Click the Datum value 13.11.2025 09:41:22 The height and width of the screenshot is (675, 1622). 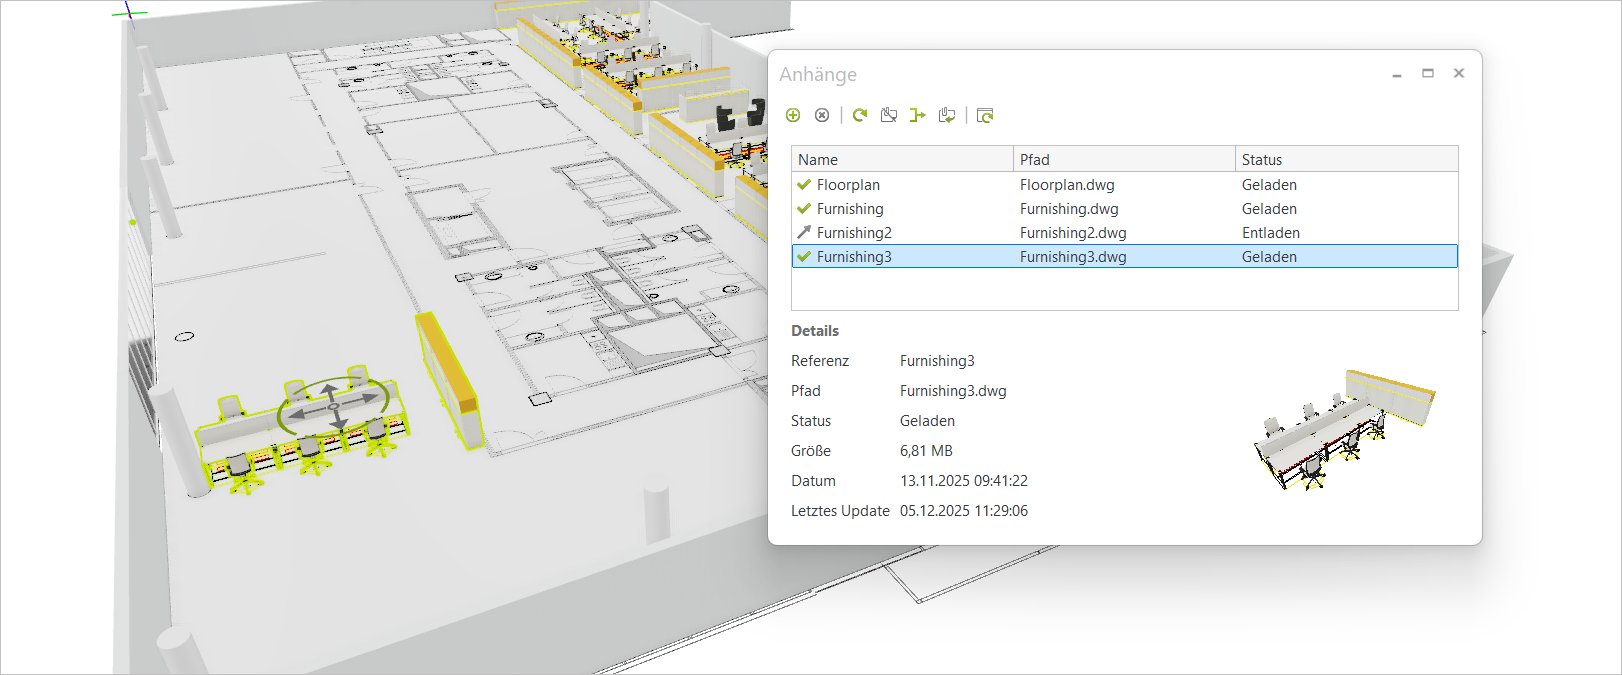(964, 481)
